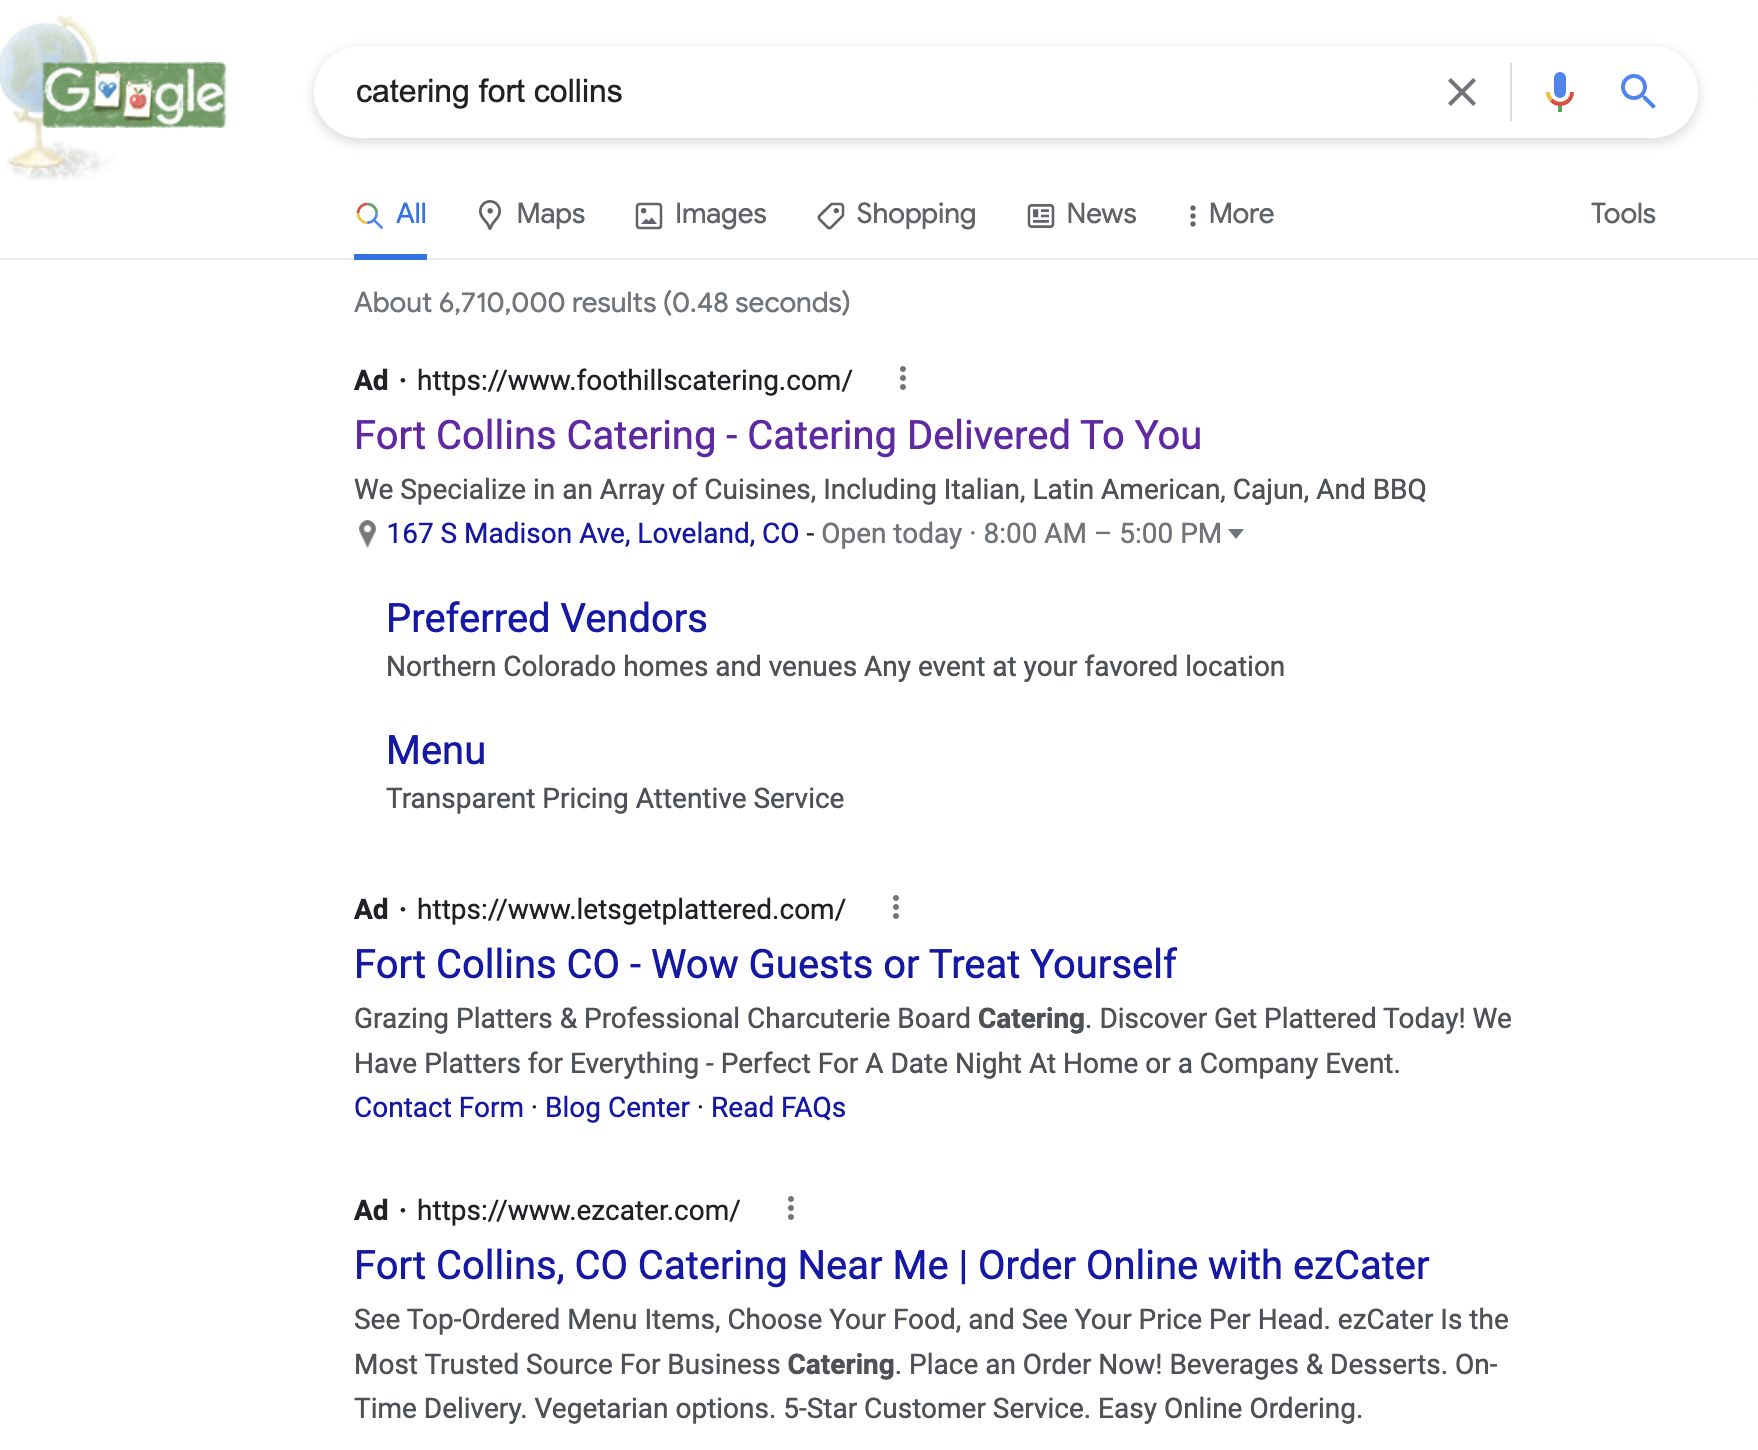This screenshot has width=1758, height=1450.
Task: Open Fort Collins CO - Wow Guests or Treat Yourself
Action: tap(765, 965)
